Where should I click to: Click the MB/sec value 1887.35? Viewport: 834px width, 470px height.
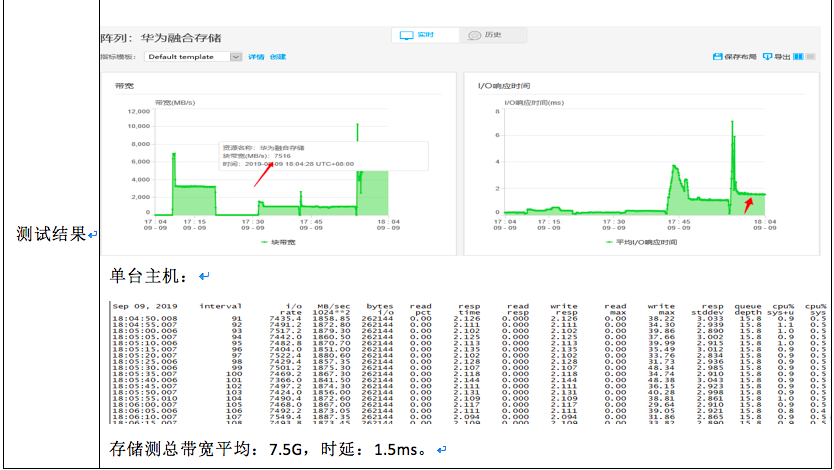pos(331,417)
